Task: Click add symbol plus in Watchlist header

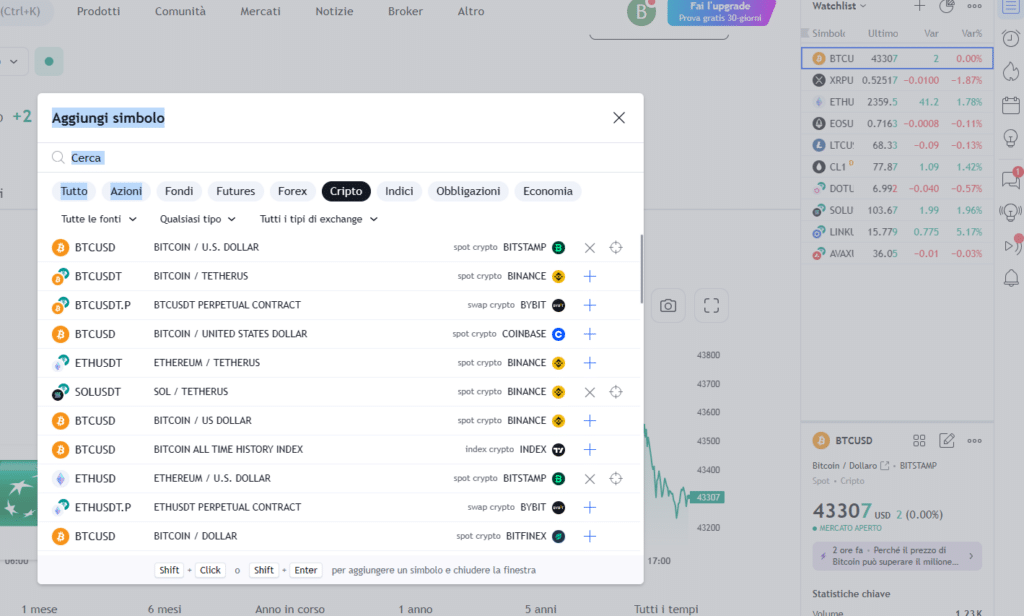Action: 920,6
